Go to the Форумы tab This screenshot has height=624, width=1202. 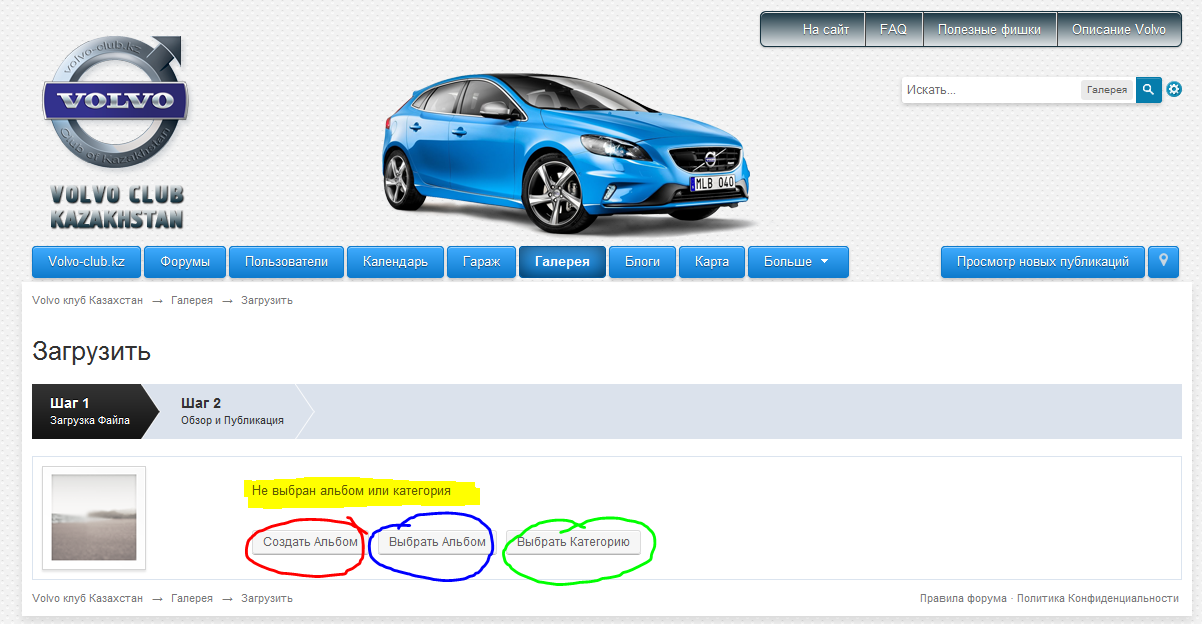185,262
